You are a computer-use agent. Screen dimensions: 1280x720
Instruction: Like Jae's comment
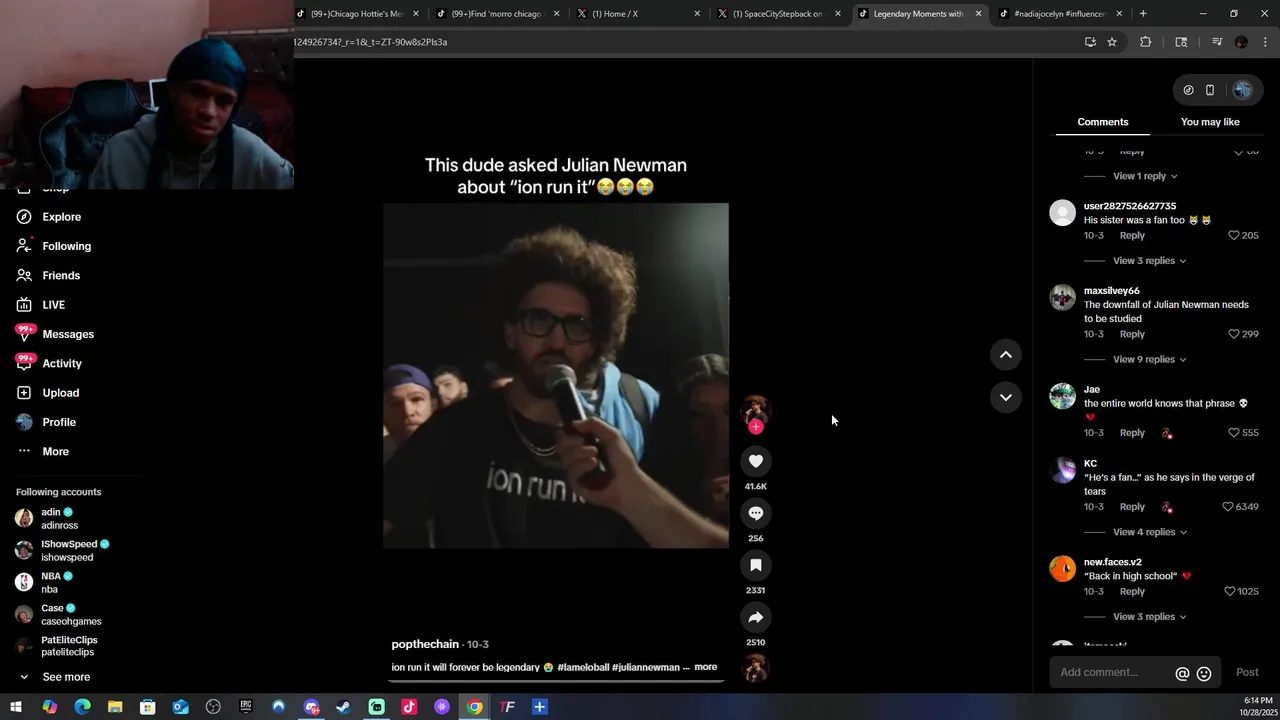point(1233,433)
